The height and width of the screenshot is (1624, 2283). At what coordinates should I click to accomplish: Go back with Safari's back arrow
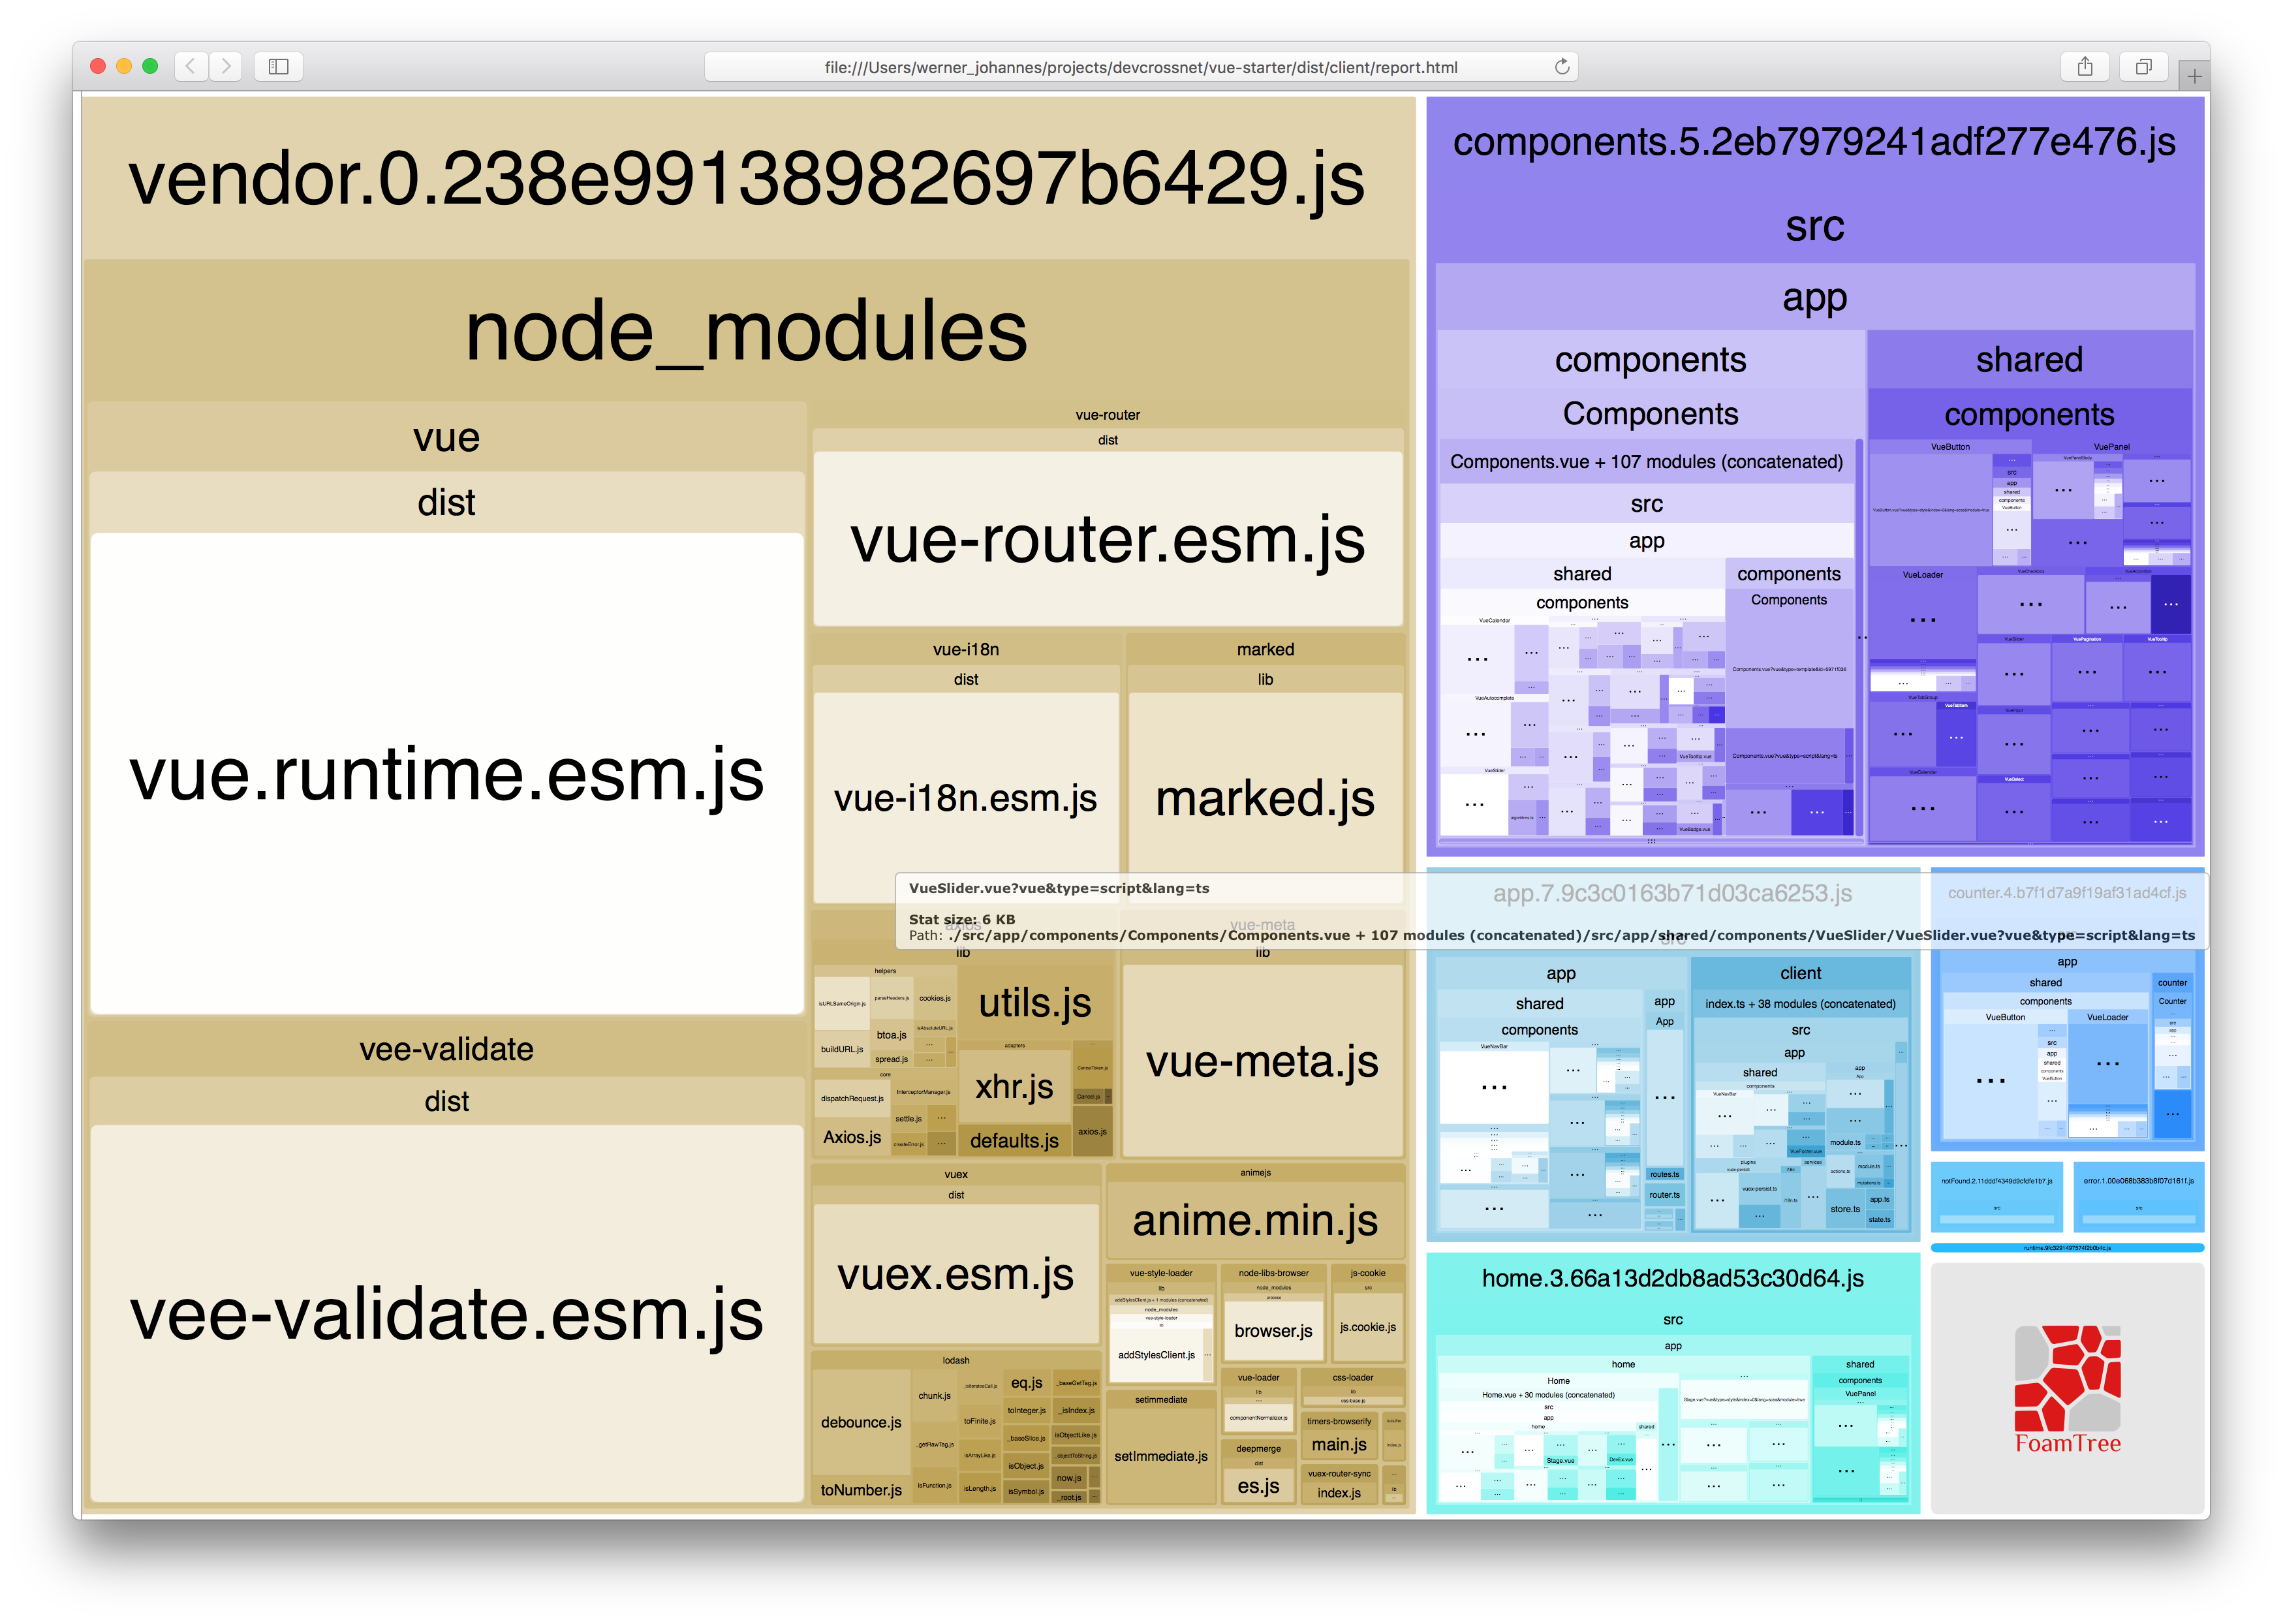coord(190,66)
